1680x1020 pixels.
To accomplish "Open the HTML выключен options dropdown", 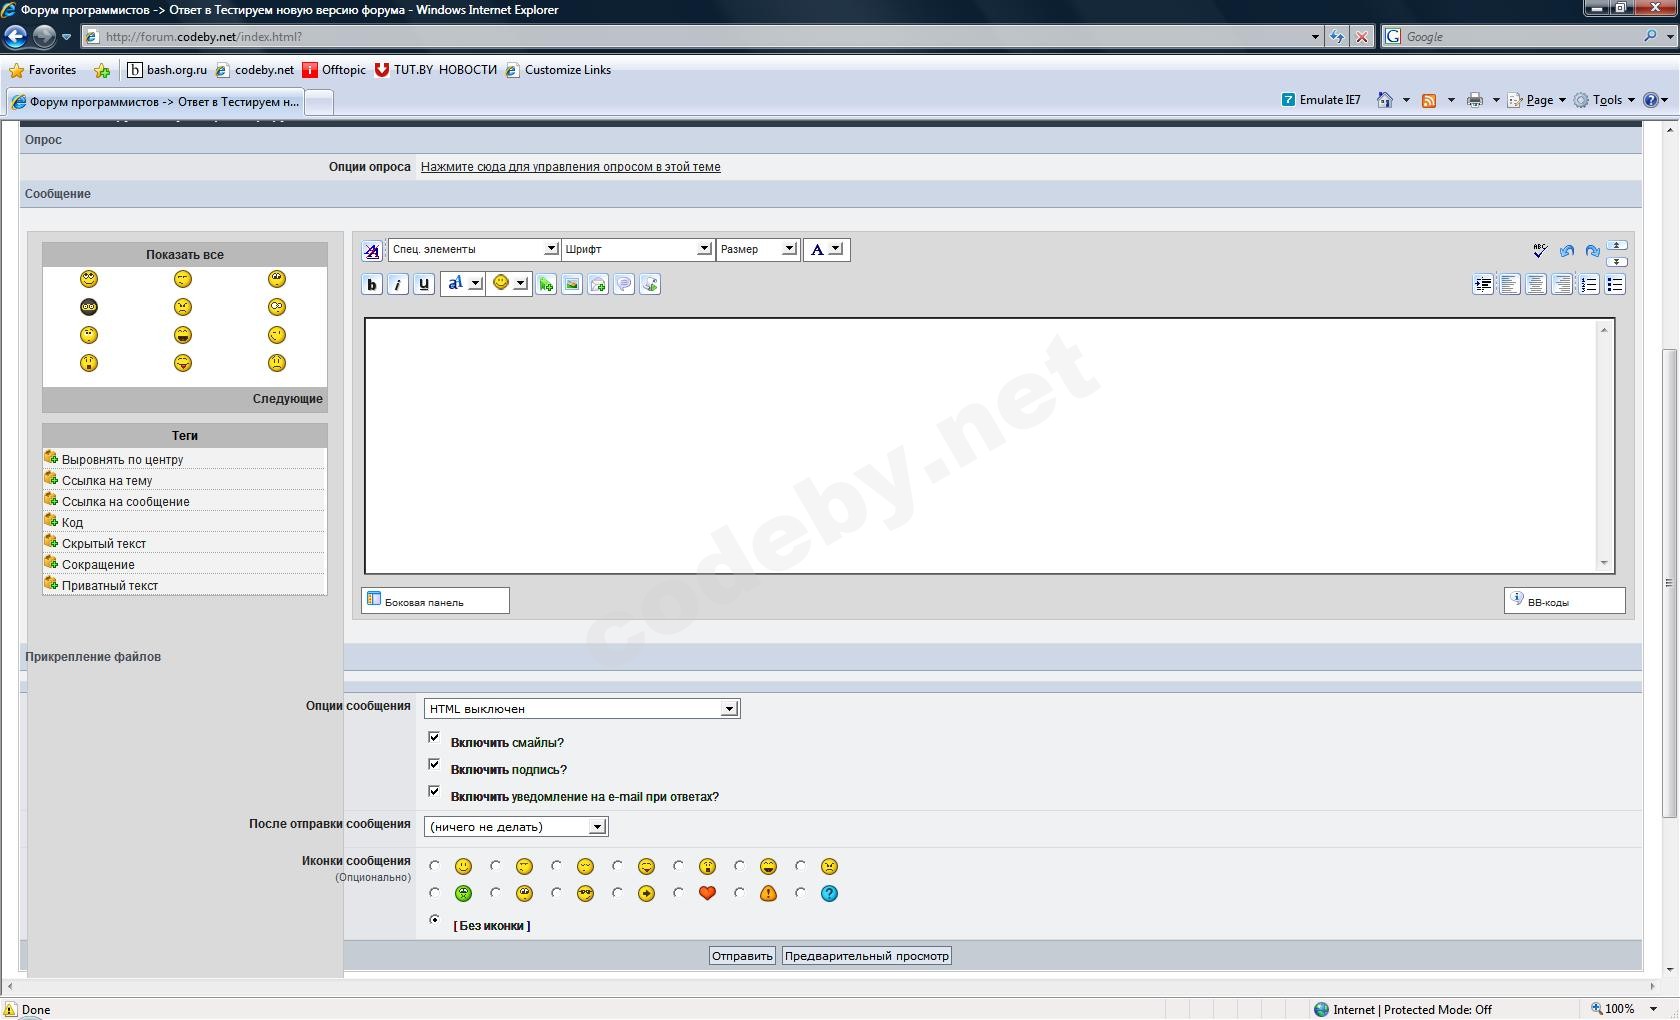I will (x=582, y=709).
